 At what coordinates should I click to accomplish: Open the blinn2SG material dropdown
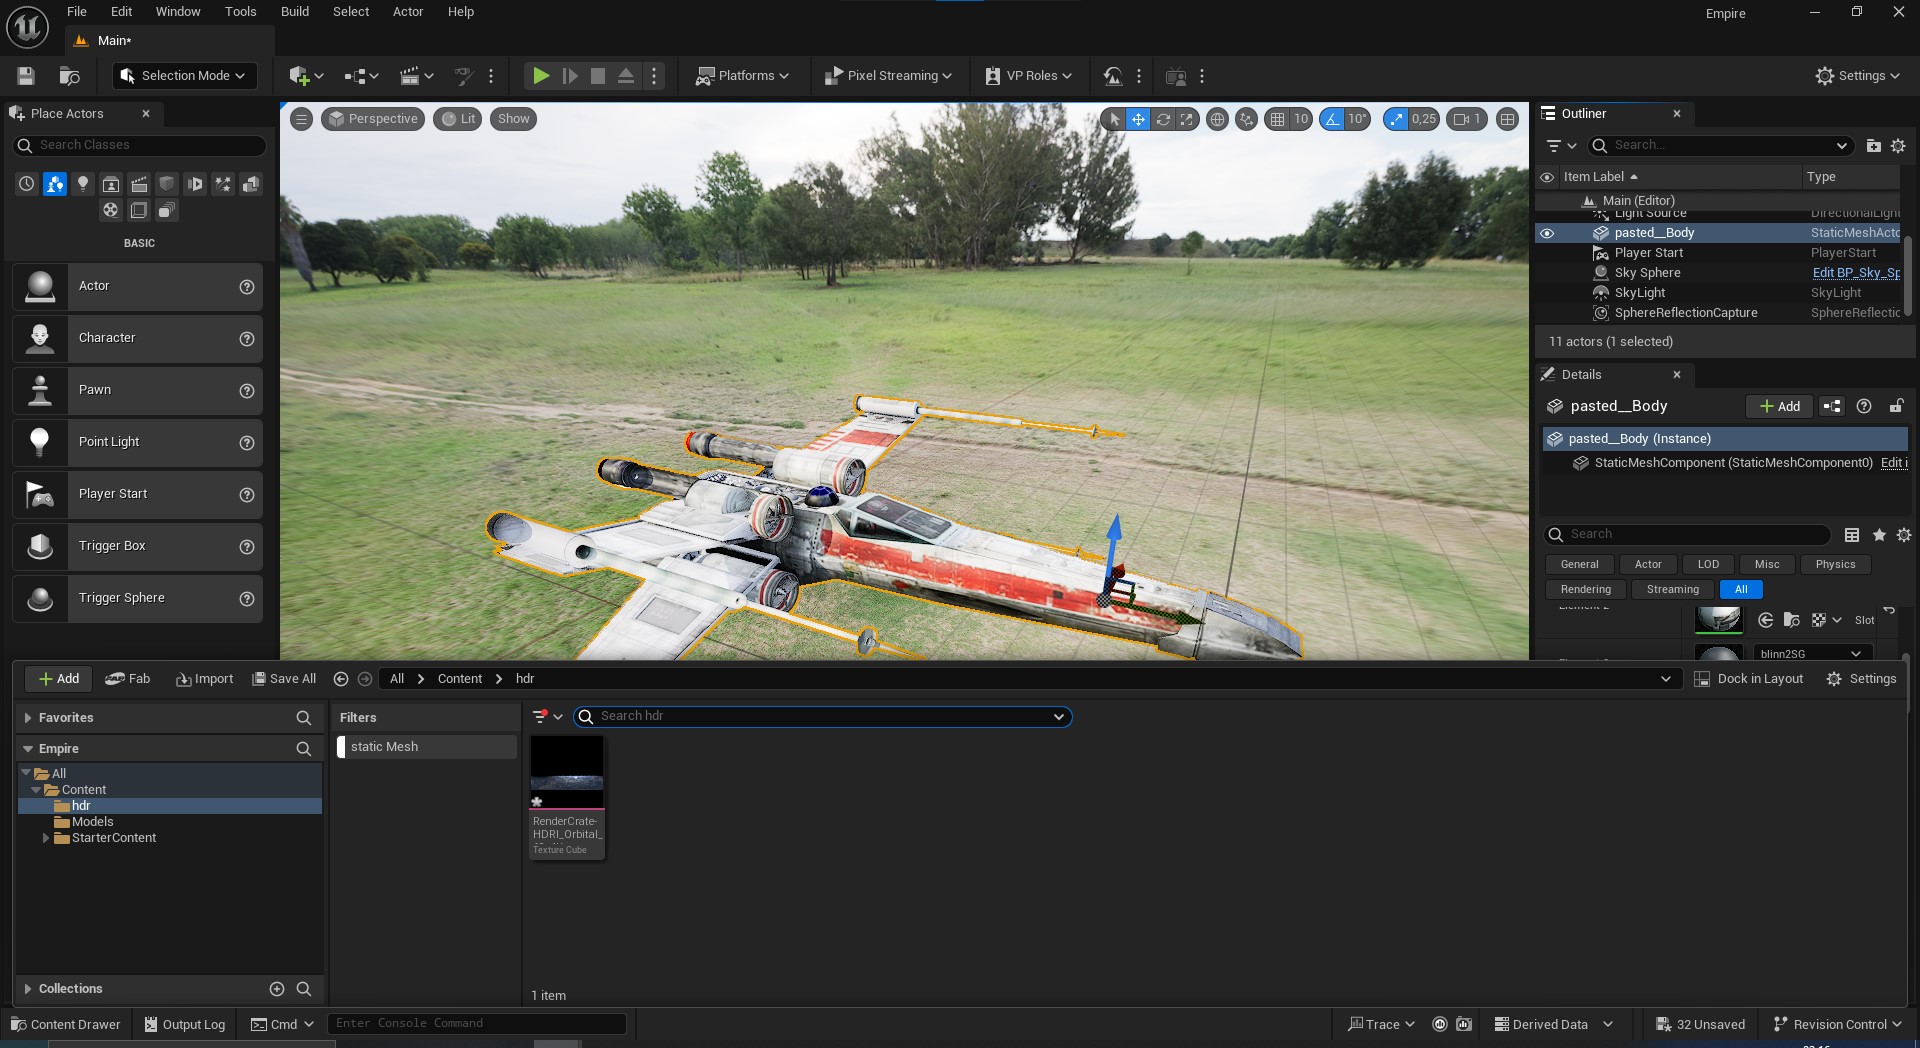point(1813,654)
